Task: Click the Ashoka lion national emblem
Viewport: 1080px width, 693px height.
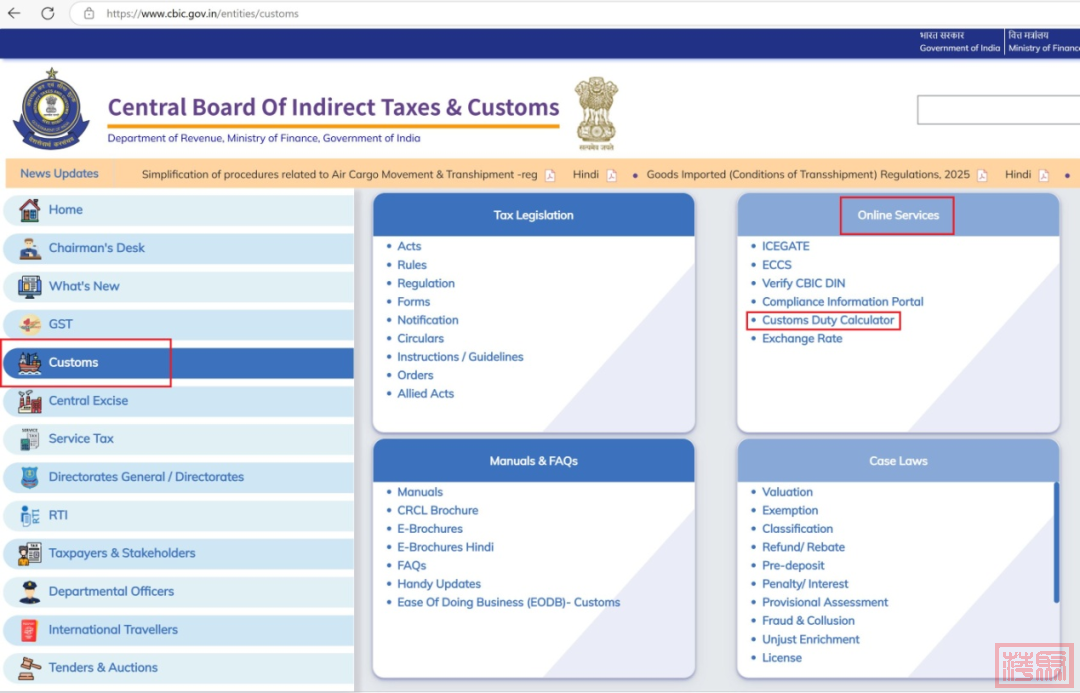Action: (596, 114)
